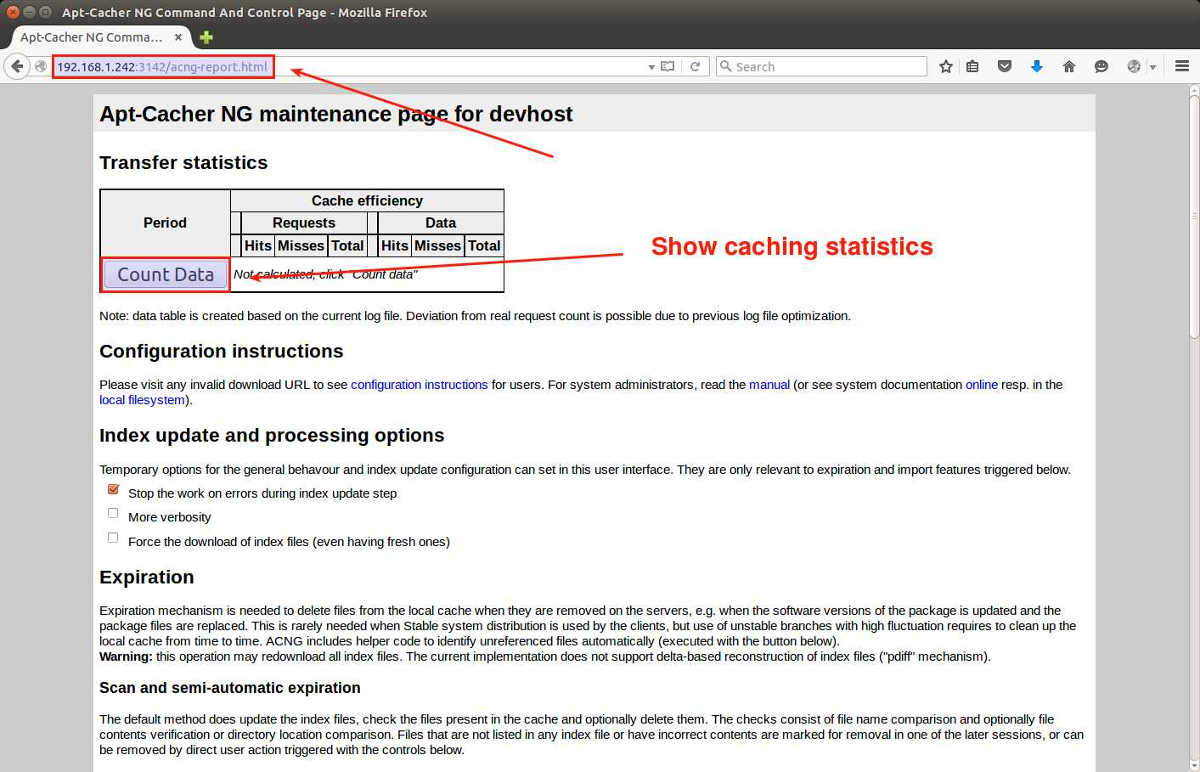Open the globe extension dropdown arrow
This screenshot has height=772, width=1200.
coord(1153,67)
